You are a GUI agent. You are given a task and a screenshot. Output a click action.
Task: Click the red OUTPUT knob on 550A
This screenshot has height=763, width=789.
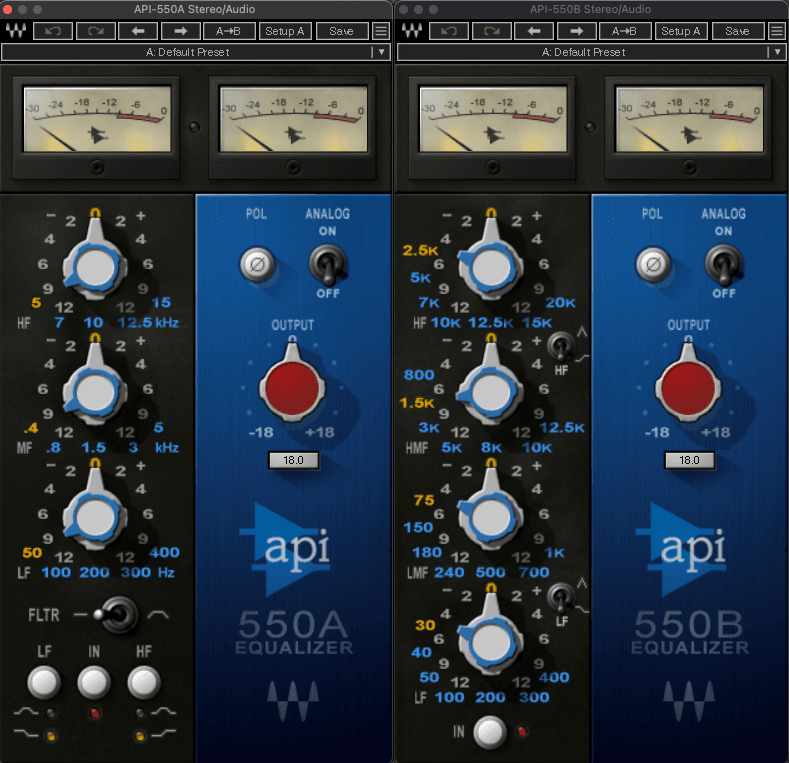coord(292,388)
